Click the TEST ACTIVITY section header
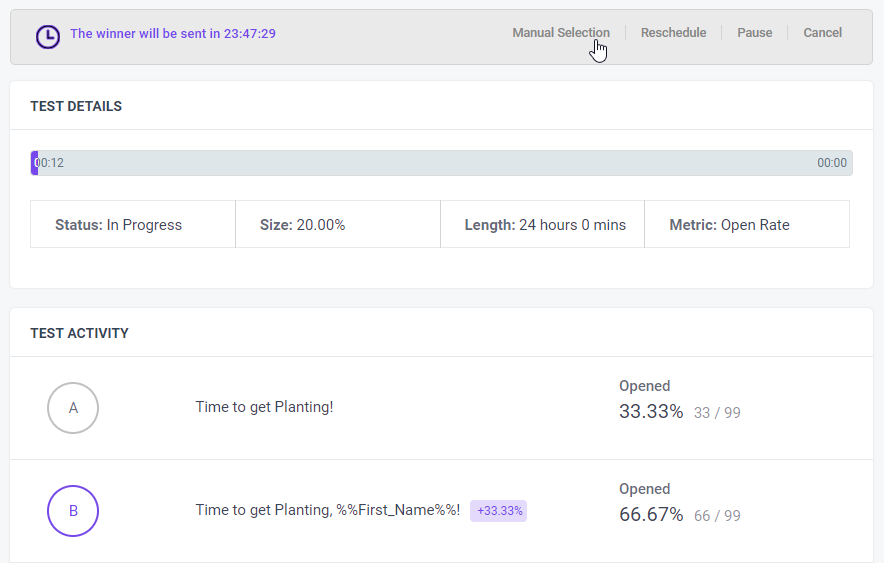 pyautogui.click(x=79, y=333)
